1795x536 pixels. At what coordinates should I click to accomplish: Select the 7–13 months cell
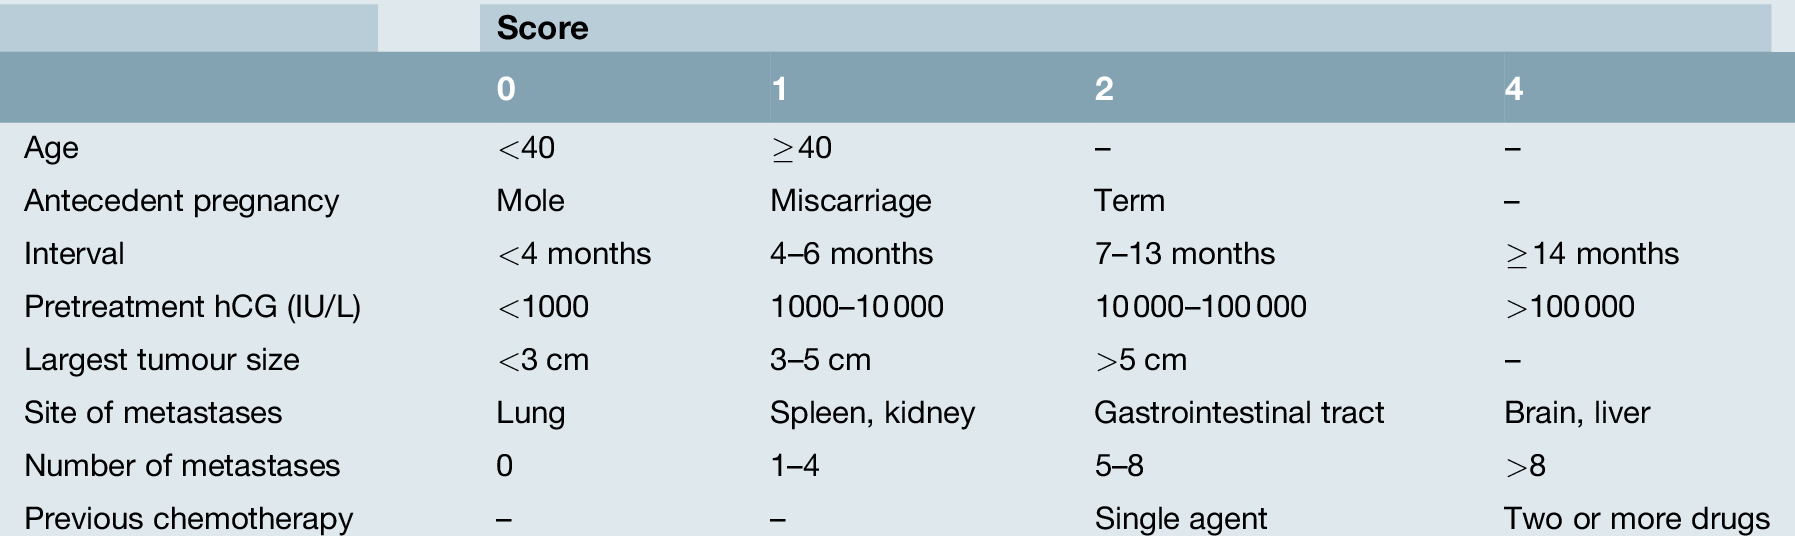pos(1184,254)
